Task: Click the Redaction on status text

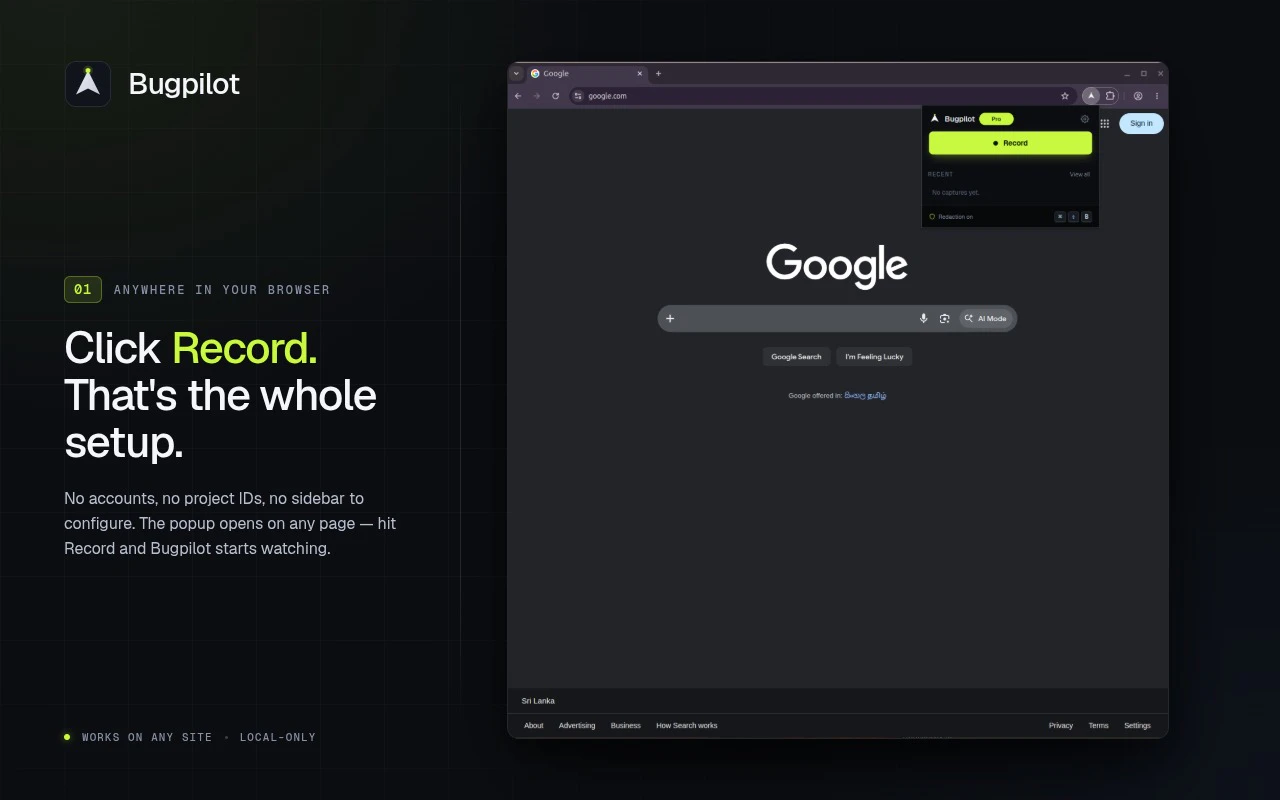Action: pos(955,217)
